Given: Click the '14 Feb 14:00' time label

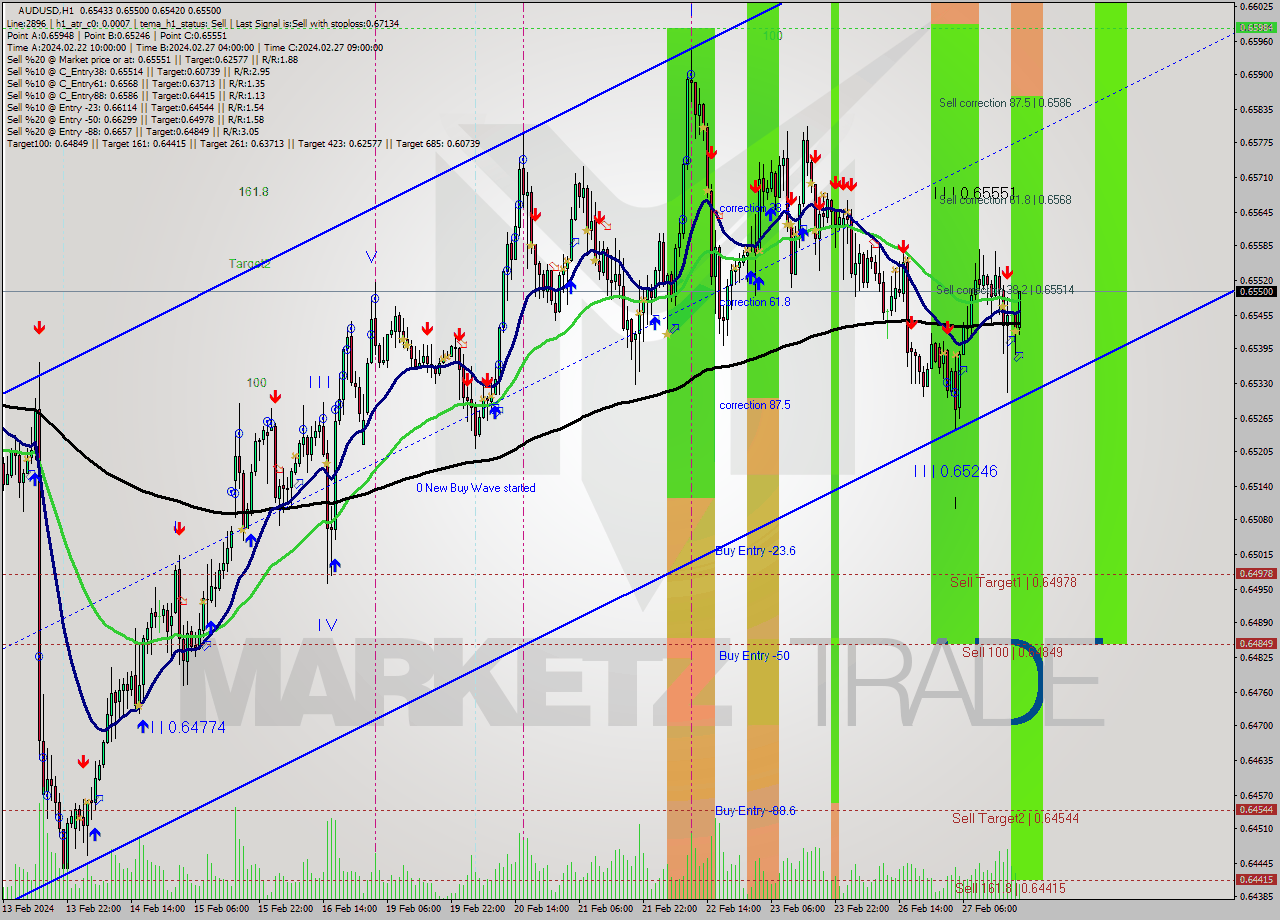Looking at the screenshot, I should click(157, 909).
